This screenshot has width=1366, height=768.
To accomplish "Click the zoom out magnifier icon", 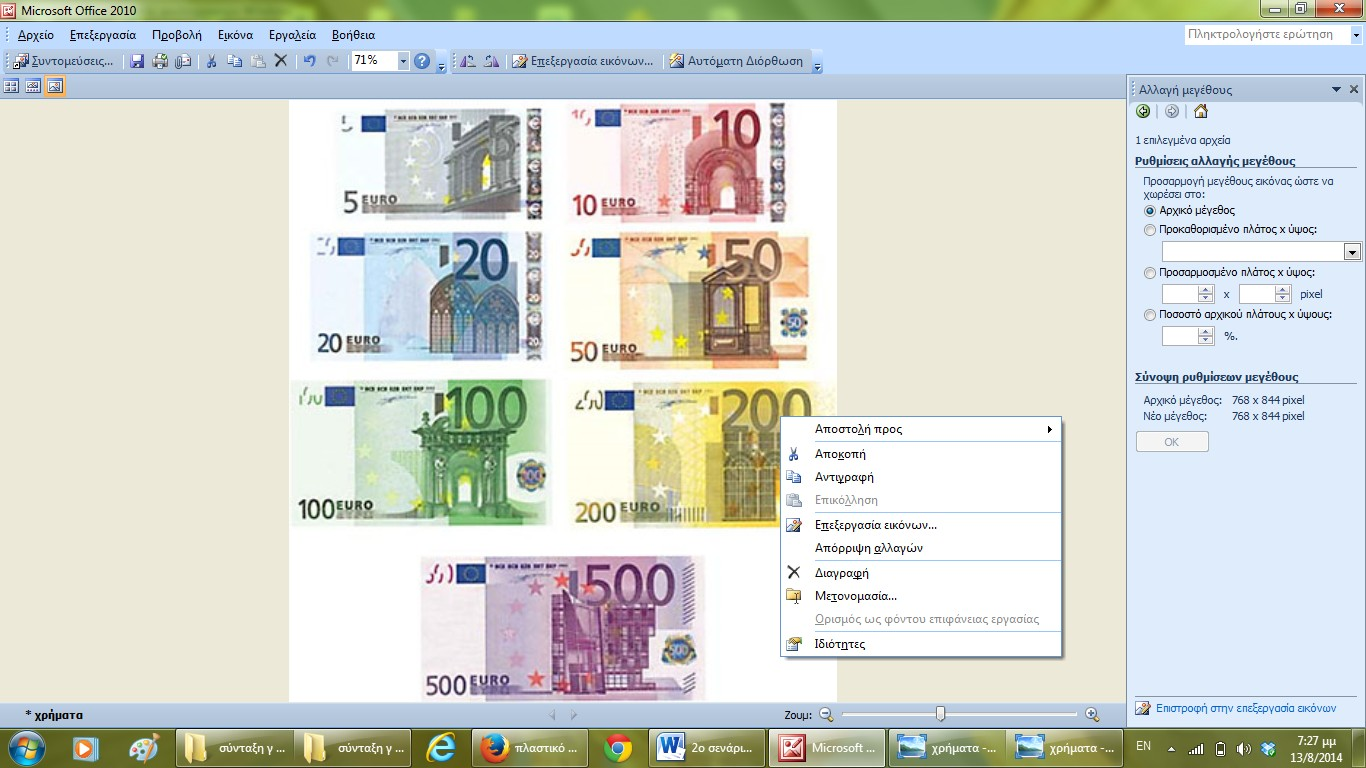I will pyautogui.click(x=826, y=714).
